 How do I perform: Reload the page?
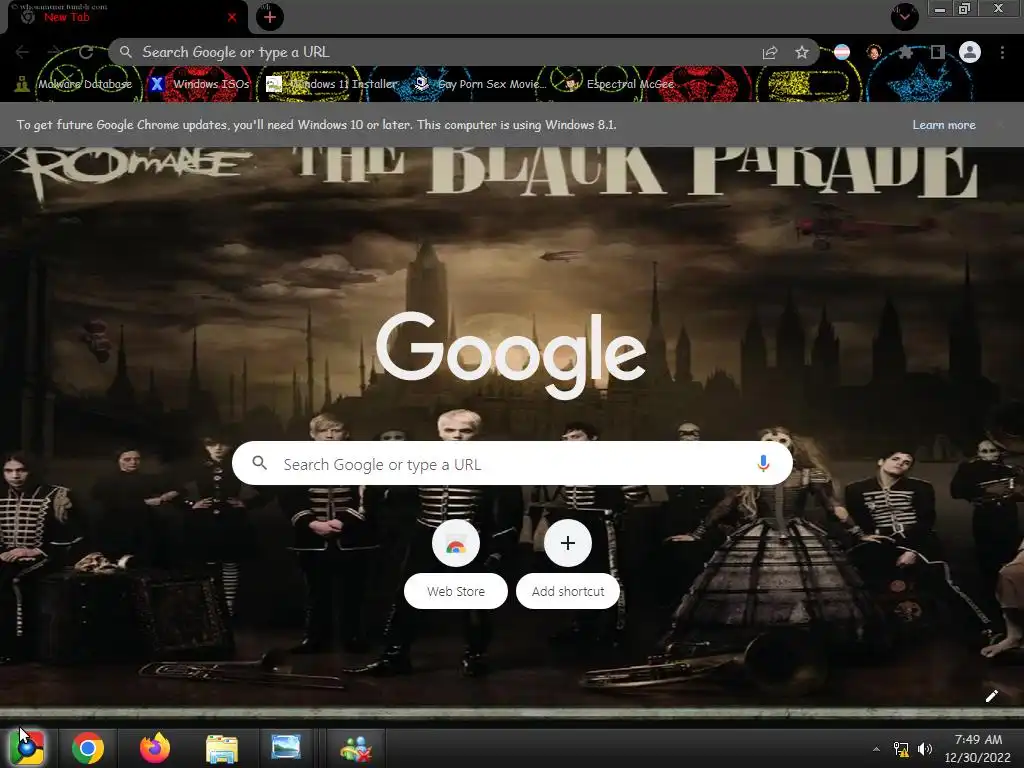(x=86, y=52)
